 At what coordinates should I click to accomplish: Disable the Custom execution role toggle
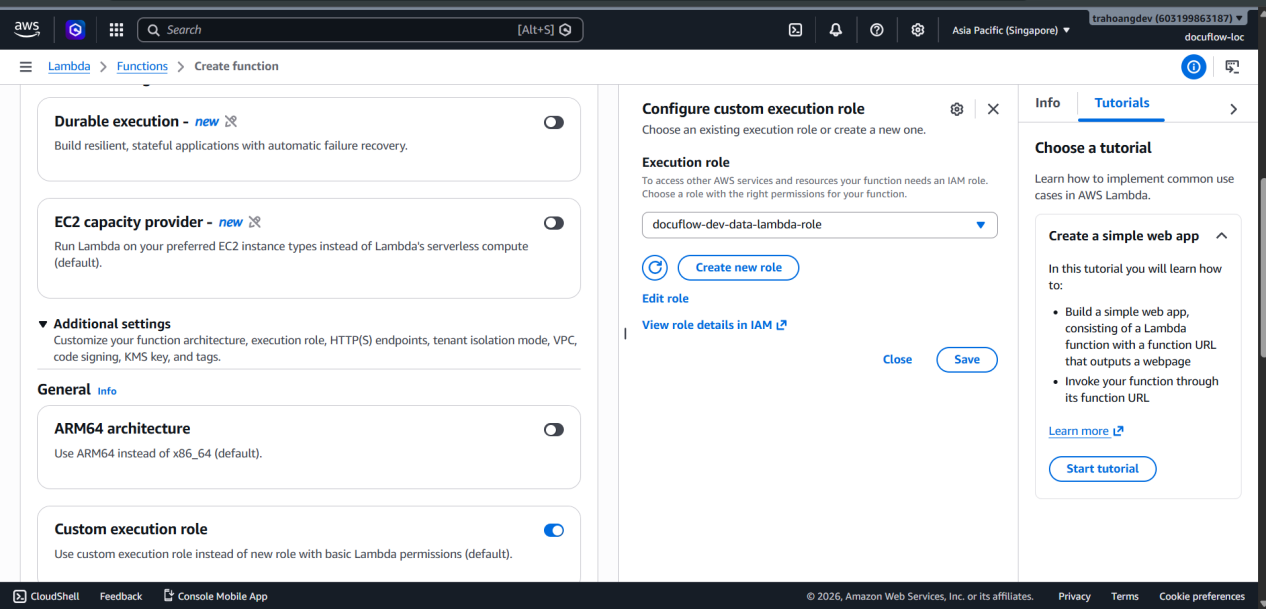[554, 530]
